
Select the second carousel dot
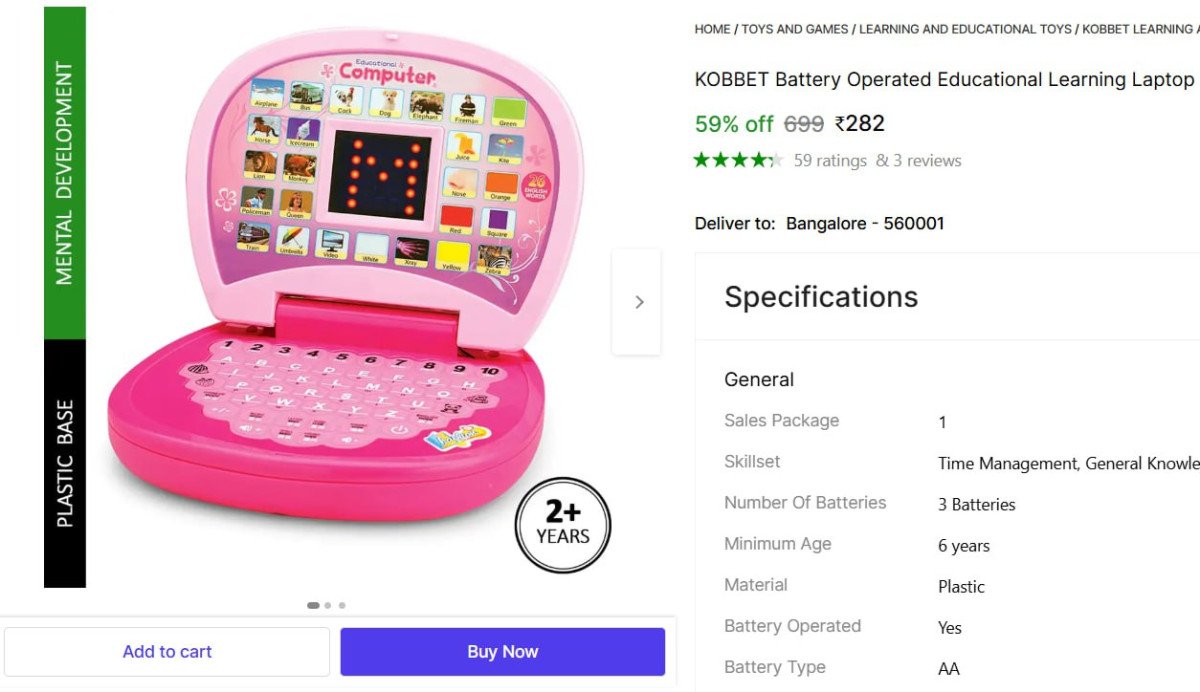pyautogui.click(x=327, y=605)
